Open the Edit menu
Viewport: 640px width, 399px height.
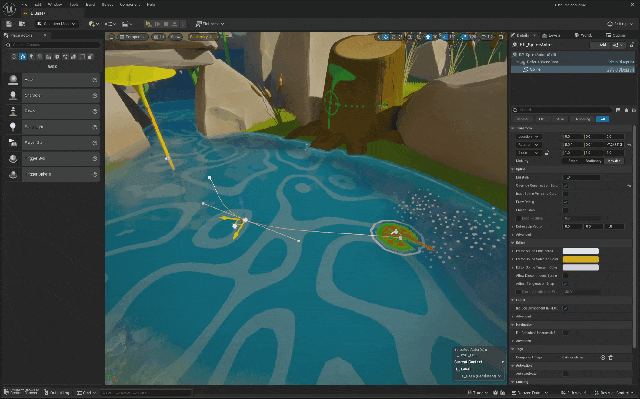[38, 4]
